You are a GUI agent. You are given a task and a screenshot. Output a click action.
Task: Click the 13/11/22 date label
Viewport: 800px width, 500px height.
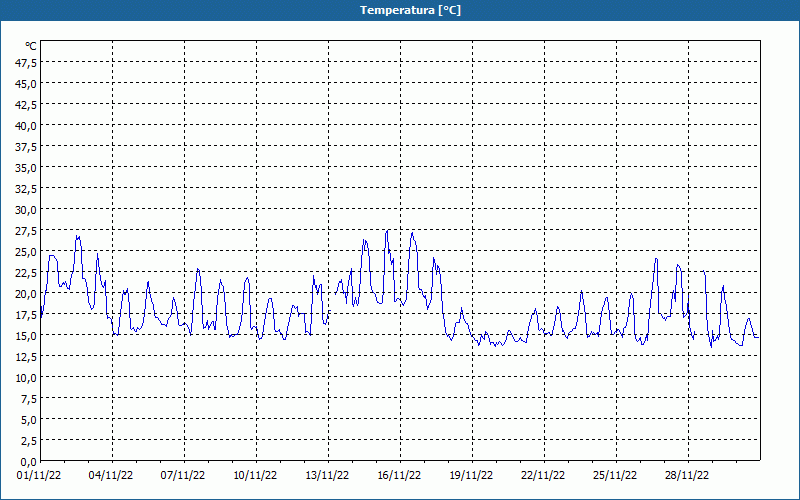click(327, 476)
